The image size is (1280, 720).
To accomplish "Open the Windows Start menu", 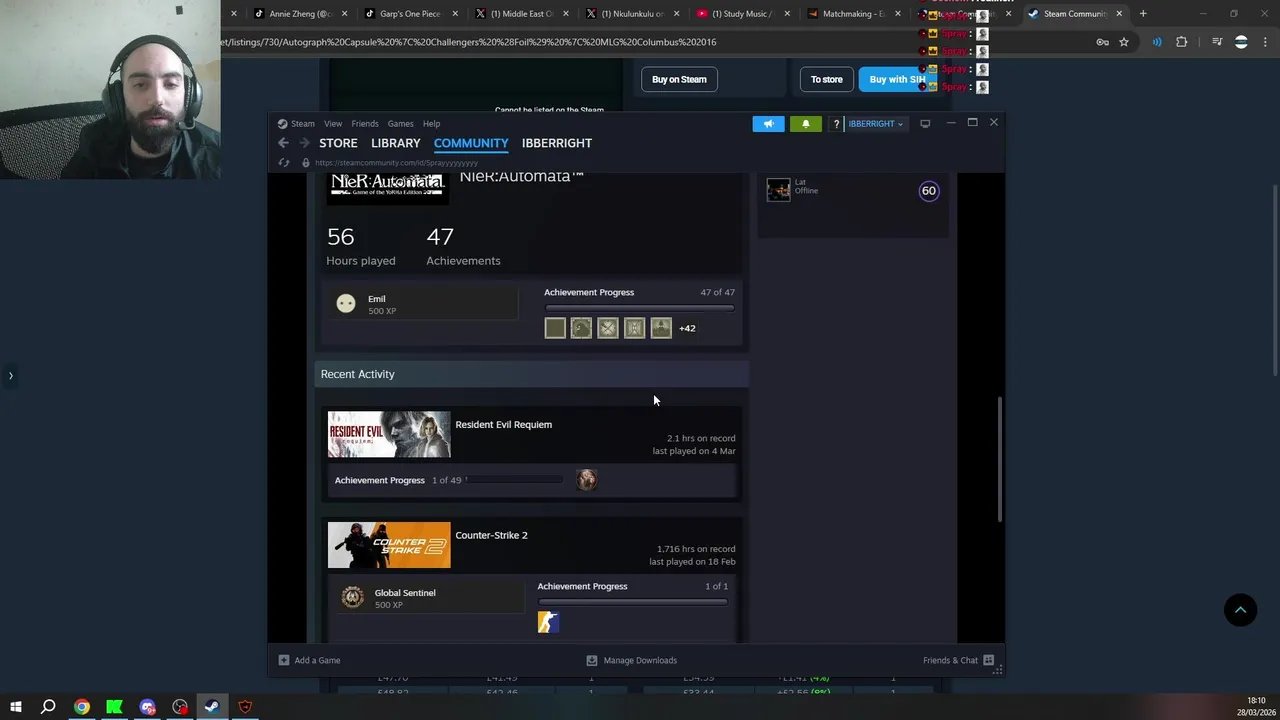I will pyautogui.click(x=16, y=707).
